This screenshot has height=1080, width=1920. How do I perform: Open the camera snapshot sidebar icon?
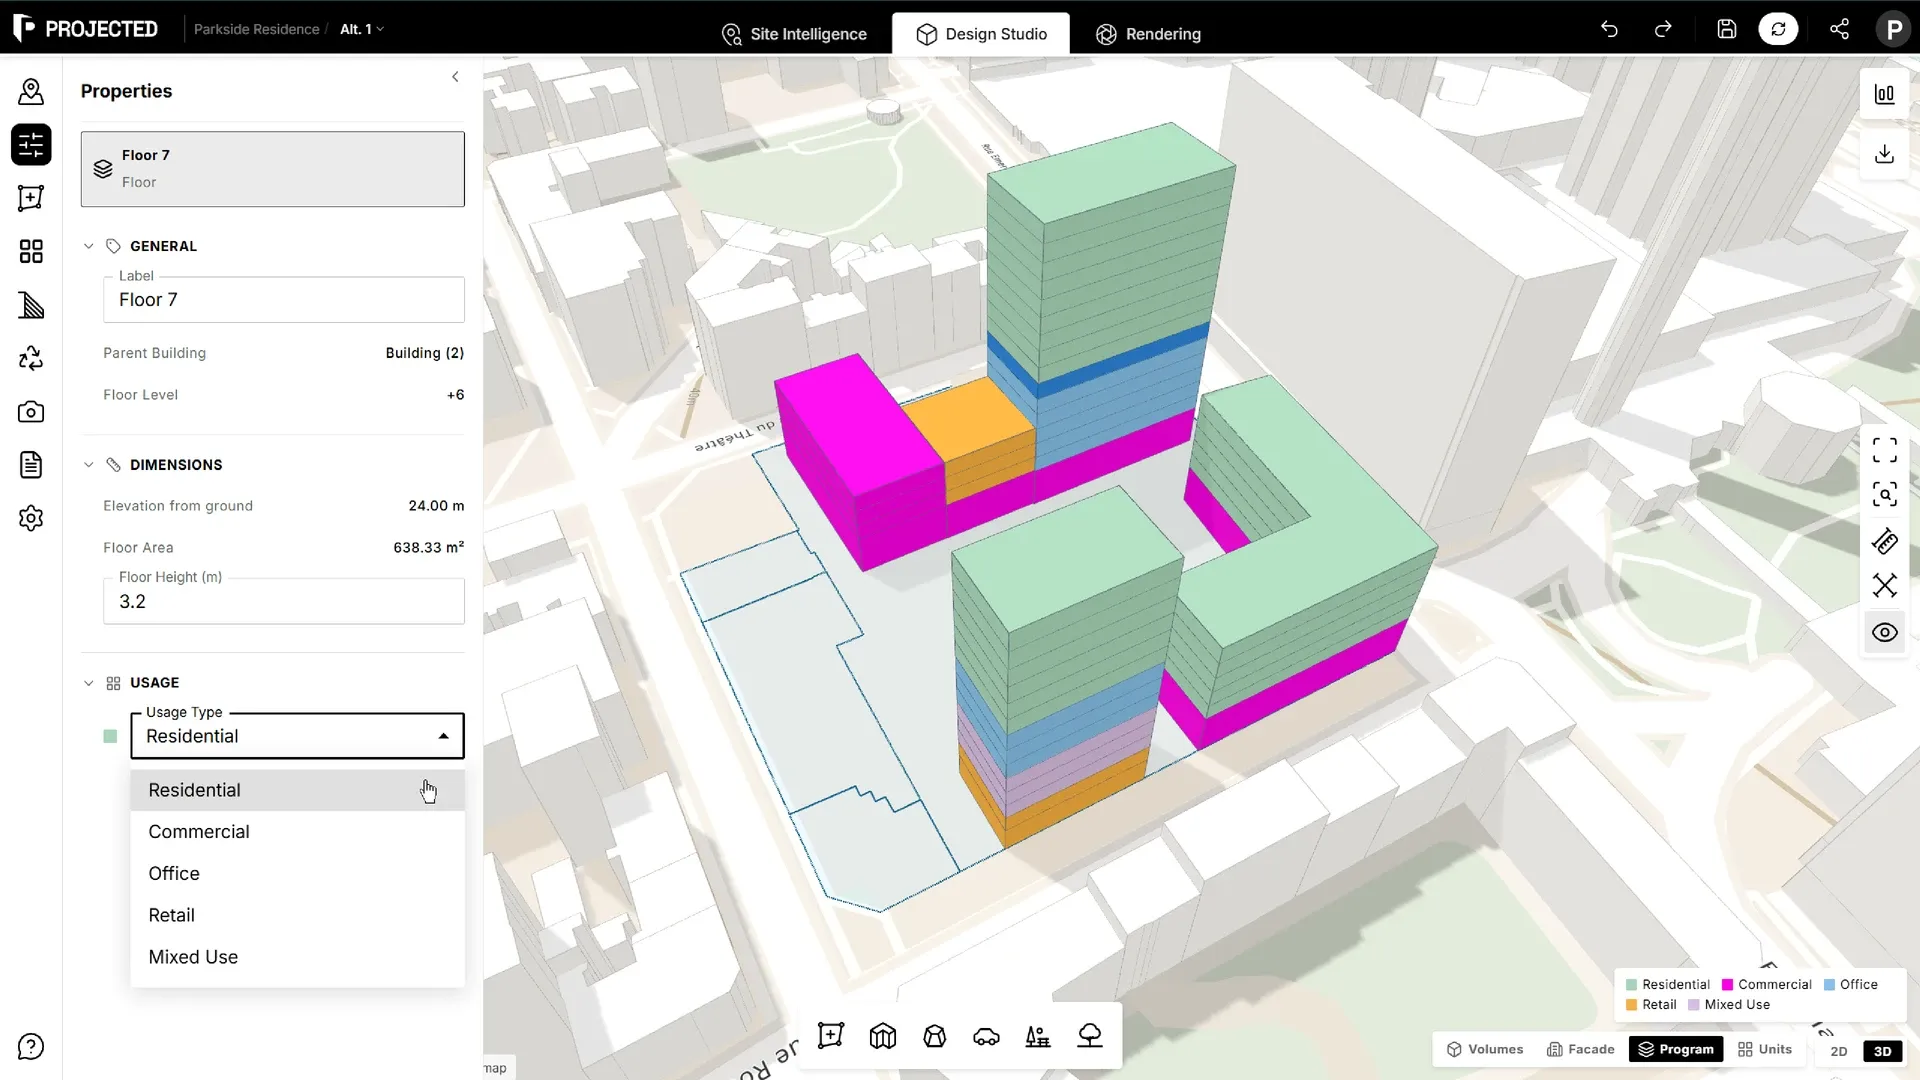coord(31,412)
